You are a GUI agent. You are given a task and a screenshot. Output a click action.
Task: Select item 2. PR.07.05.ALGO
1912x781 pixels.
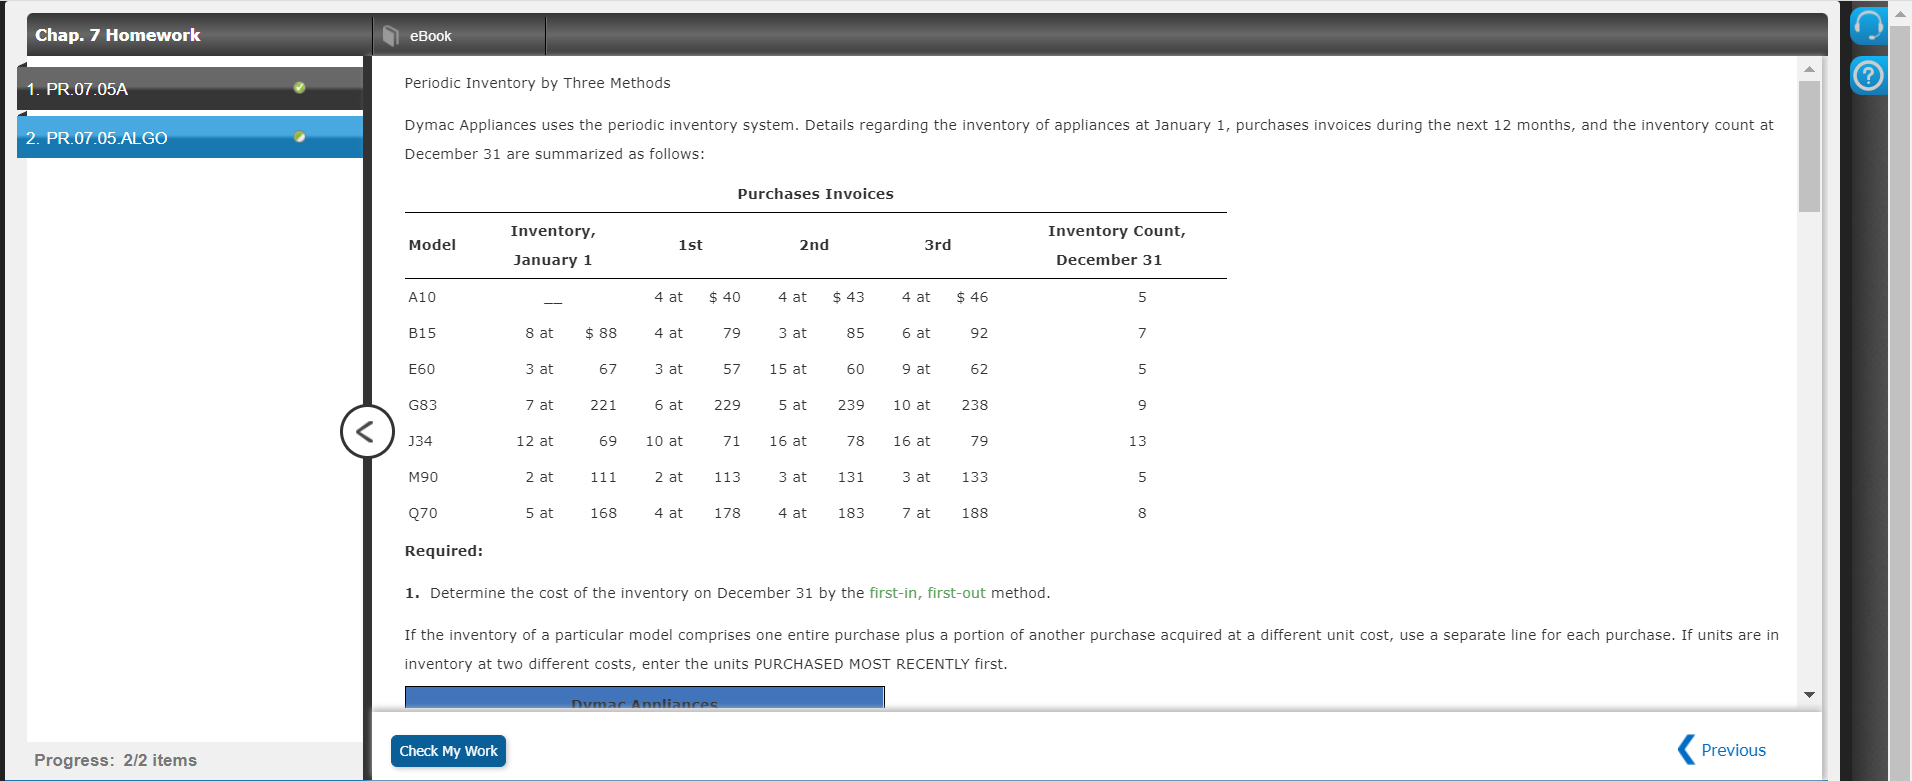[190, 138]
